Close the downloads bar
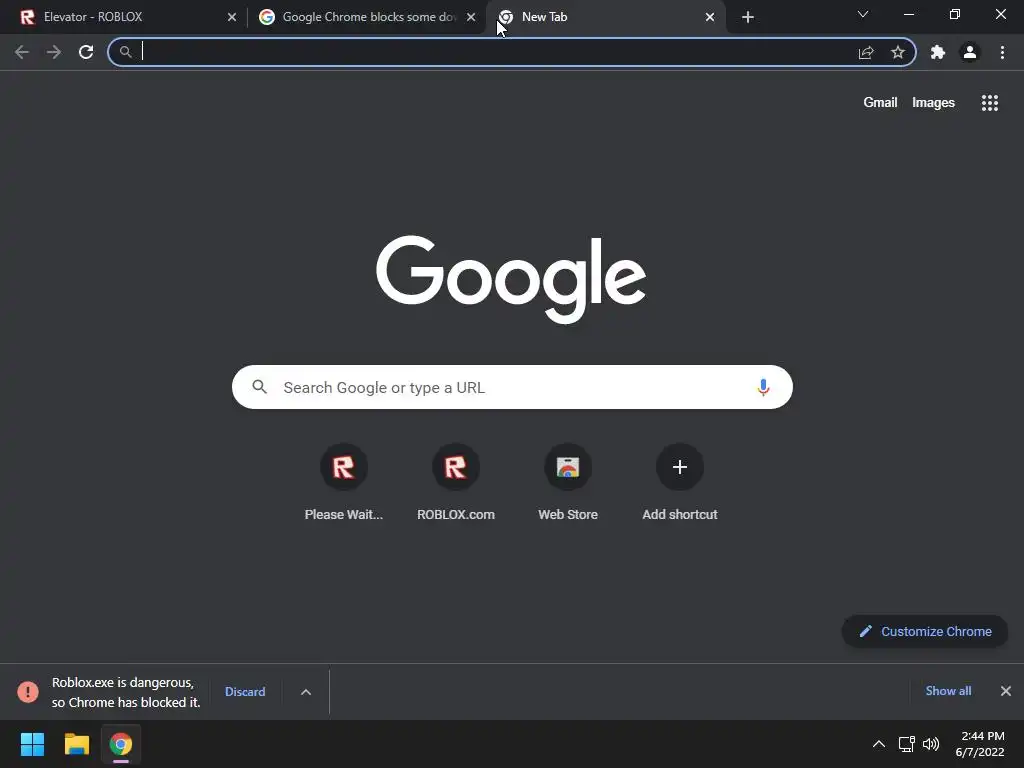Viewport: 1024px width, 768px height. click(1006, 691)
